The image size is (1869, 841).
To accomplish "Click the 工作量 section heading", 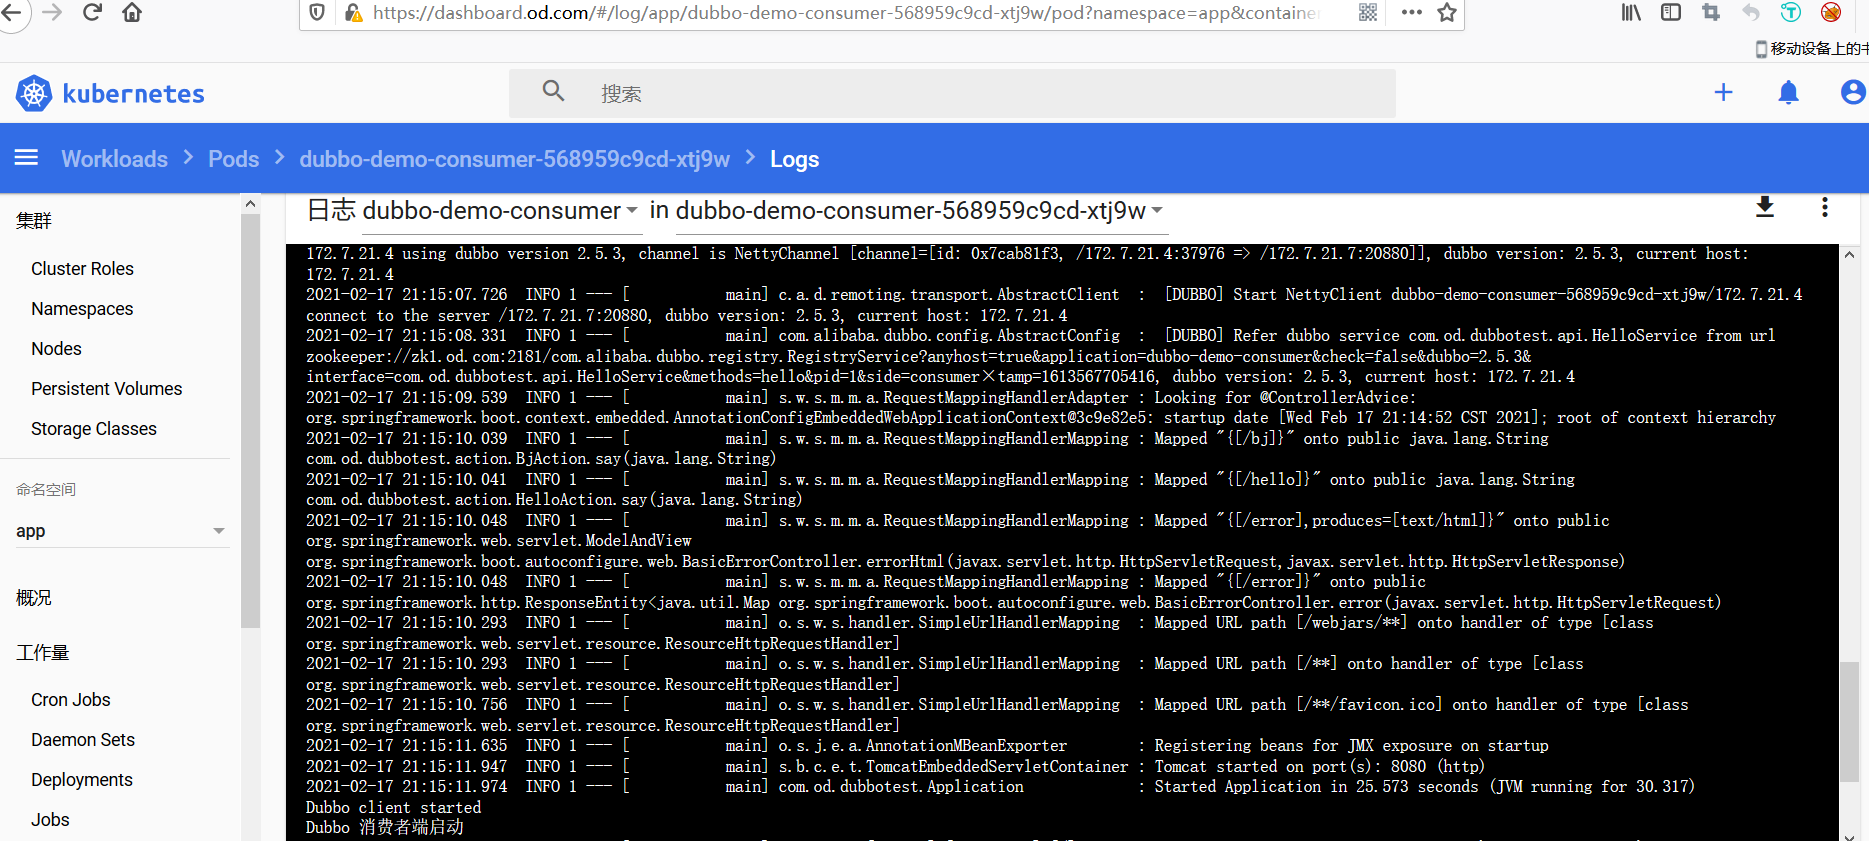I will pos(43,653).
